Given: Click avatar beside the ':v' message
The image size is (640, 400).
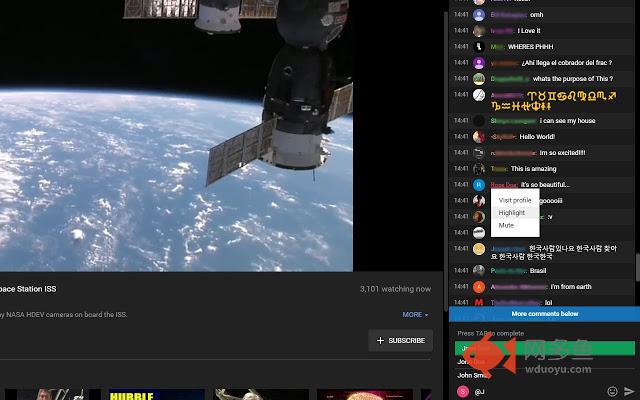Looking at the screenshot, I should click(x=479, y=216).
